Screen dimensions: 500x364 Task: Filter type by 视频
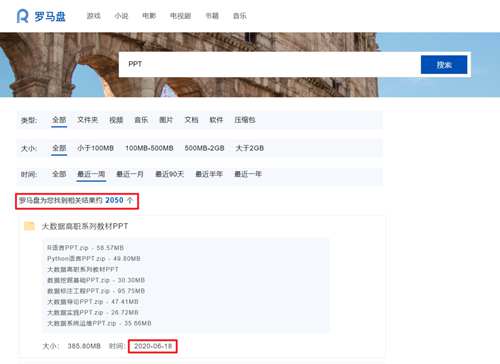116,120
